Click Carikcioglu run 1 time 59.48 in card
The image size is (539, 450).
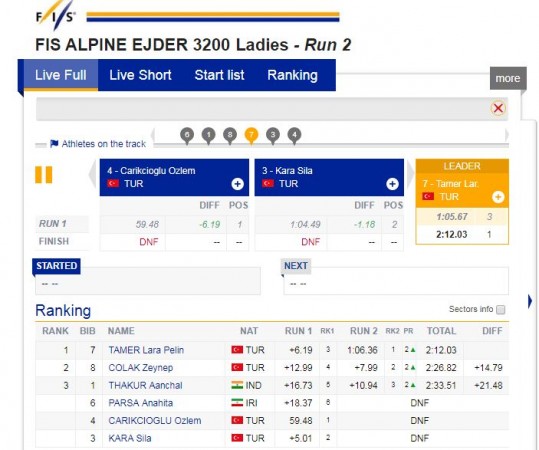[147, 224]
